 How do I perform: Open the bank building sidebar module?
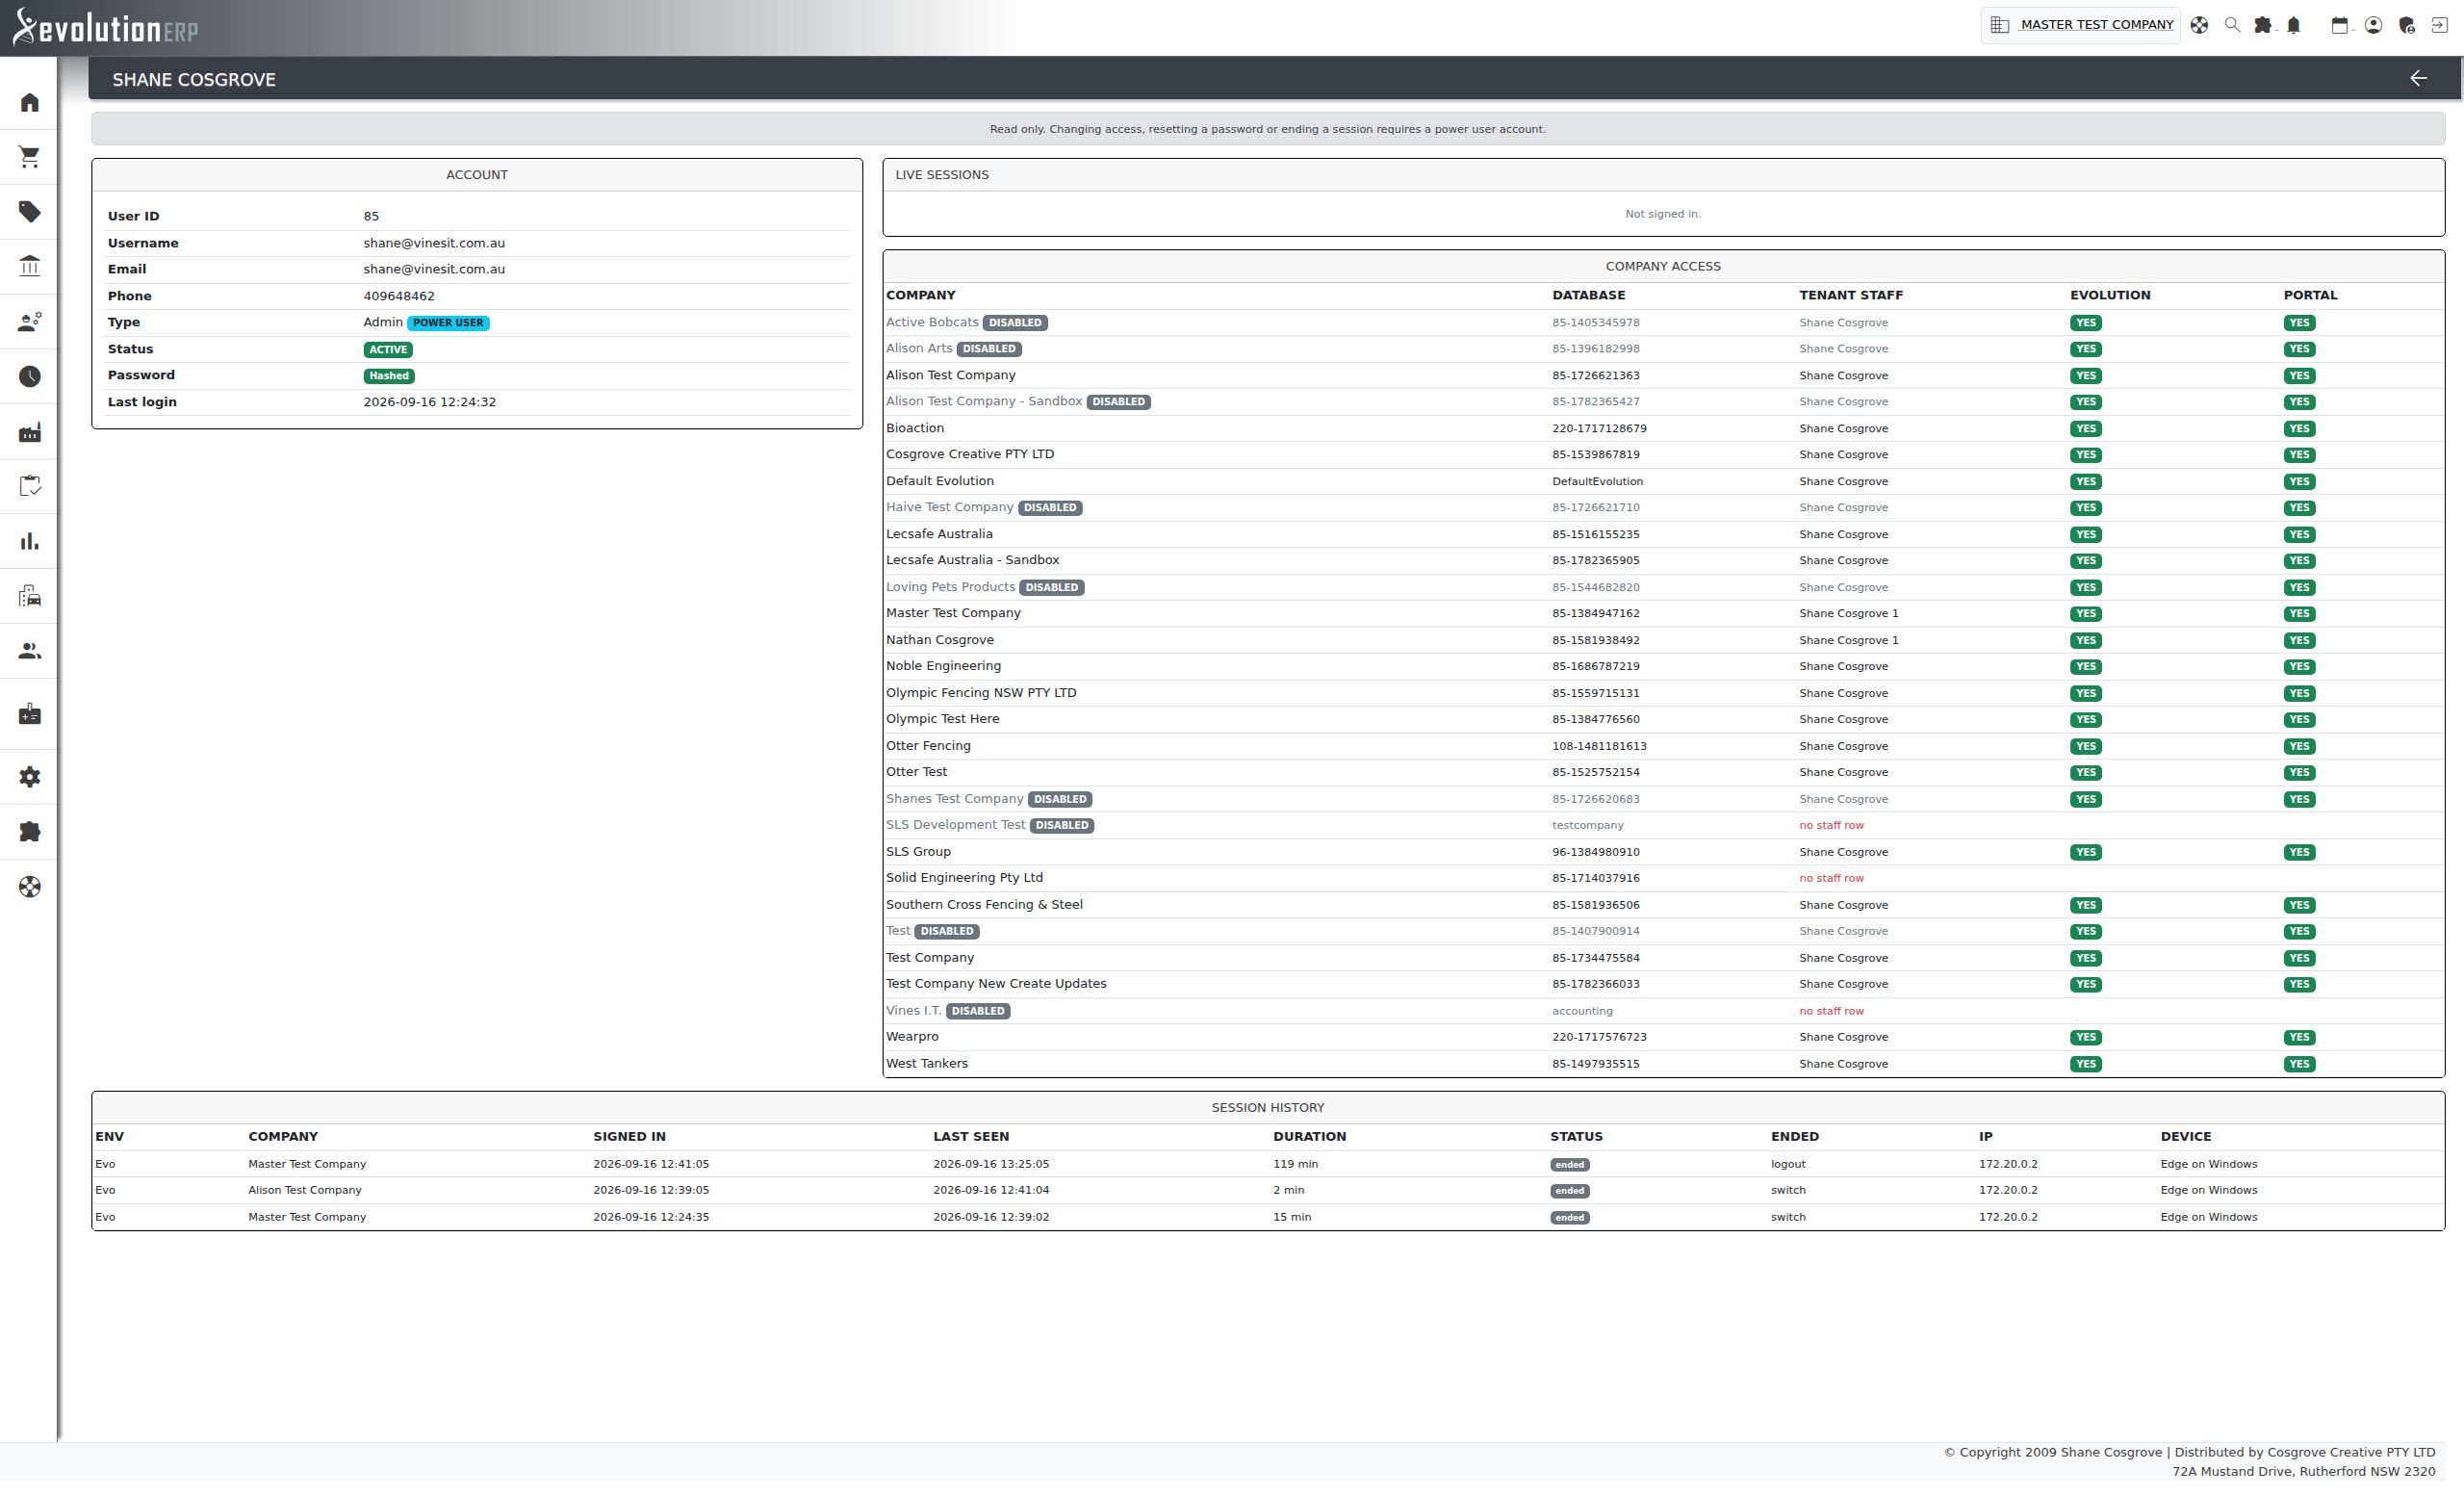30,266
